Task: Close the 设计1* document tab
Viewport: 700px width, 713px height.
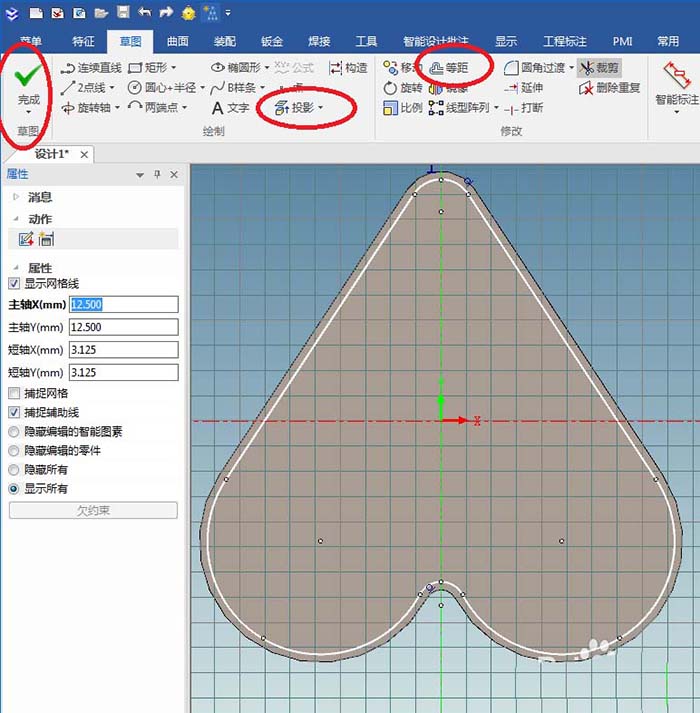Action: pos(84,155)
